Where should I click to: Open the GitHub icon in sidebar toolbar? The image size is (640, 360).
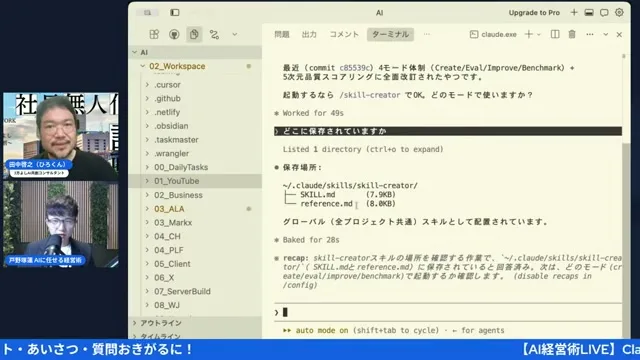[x=174, y=34]
